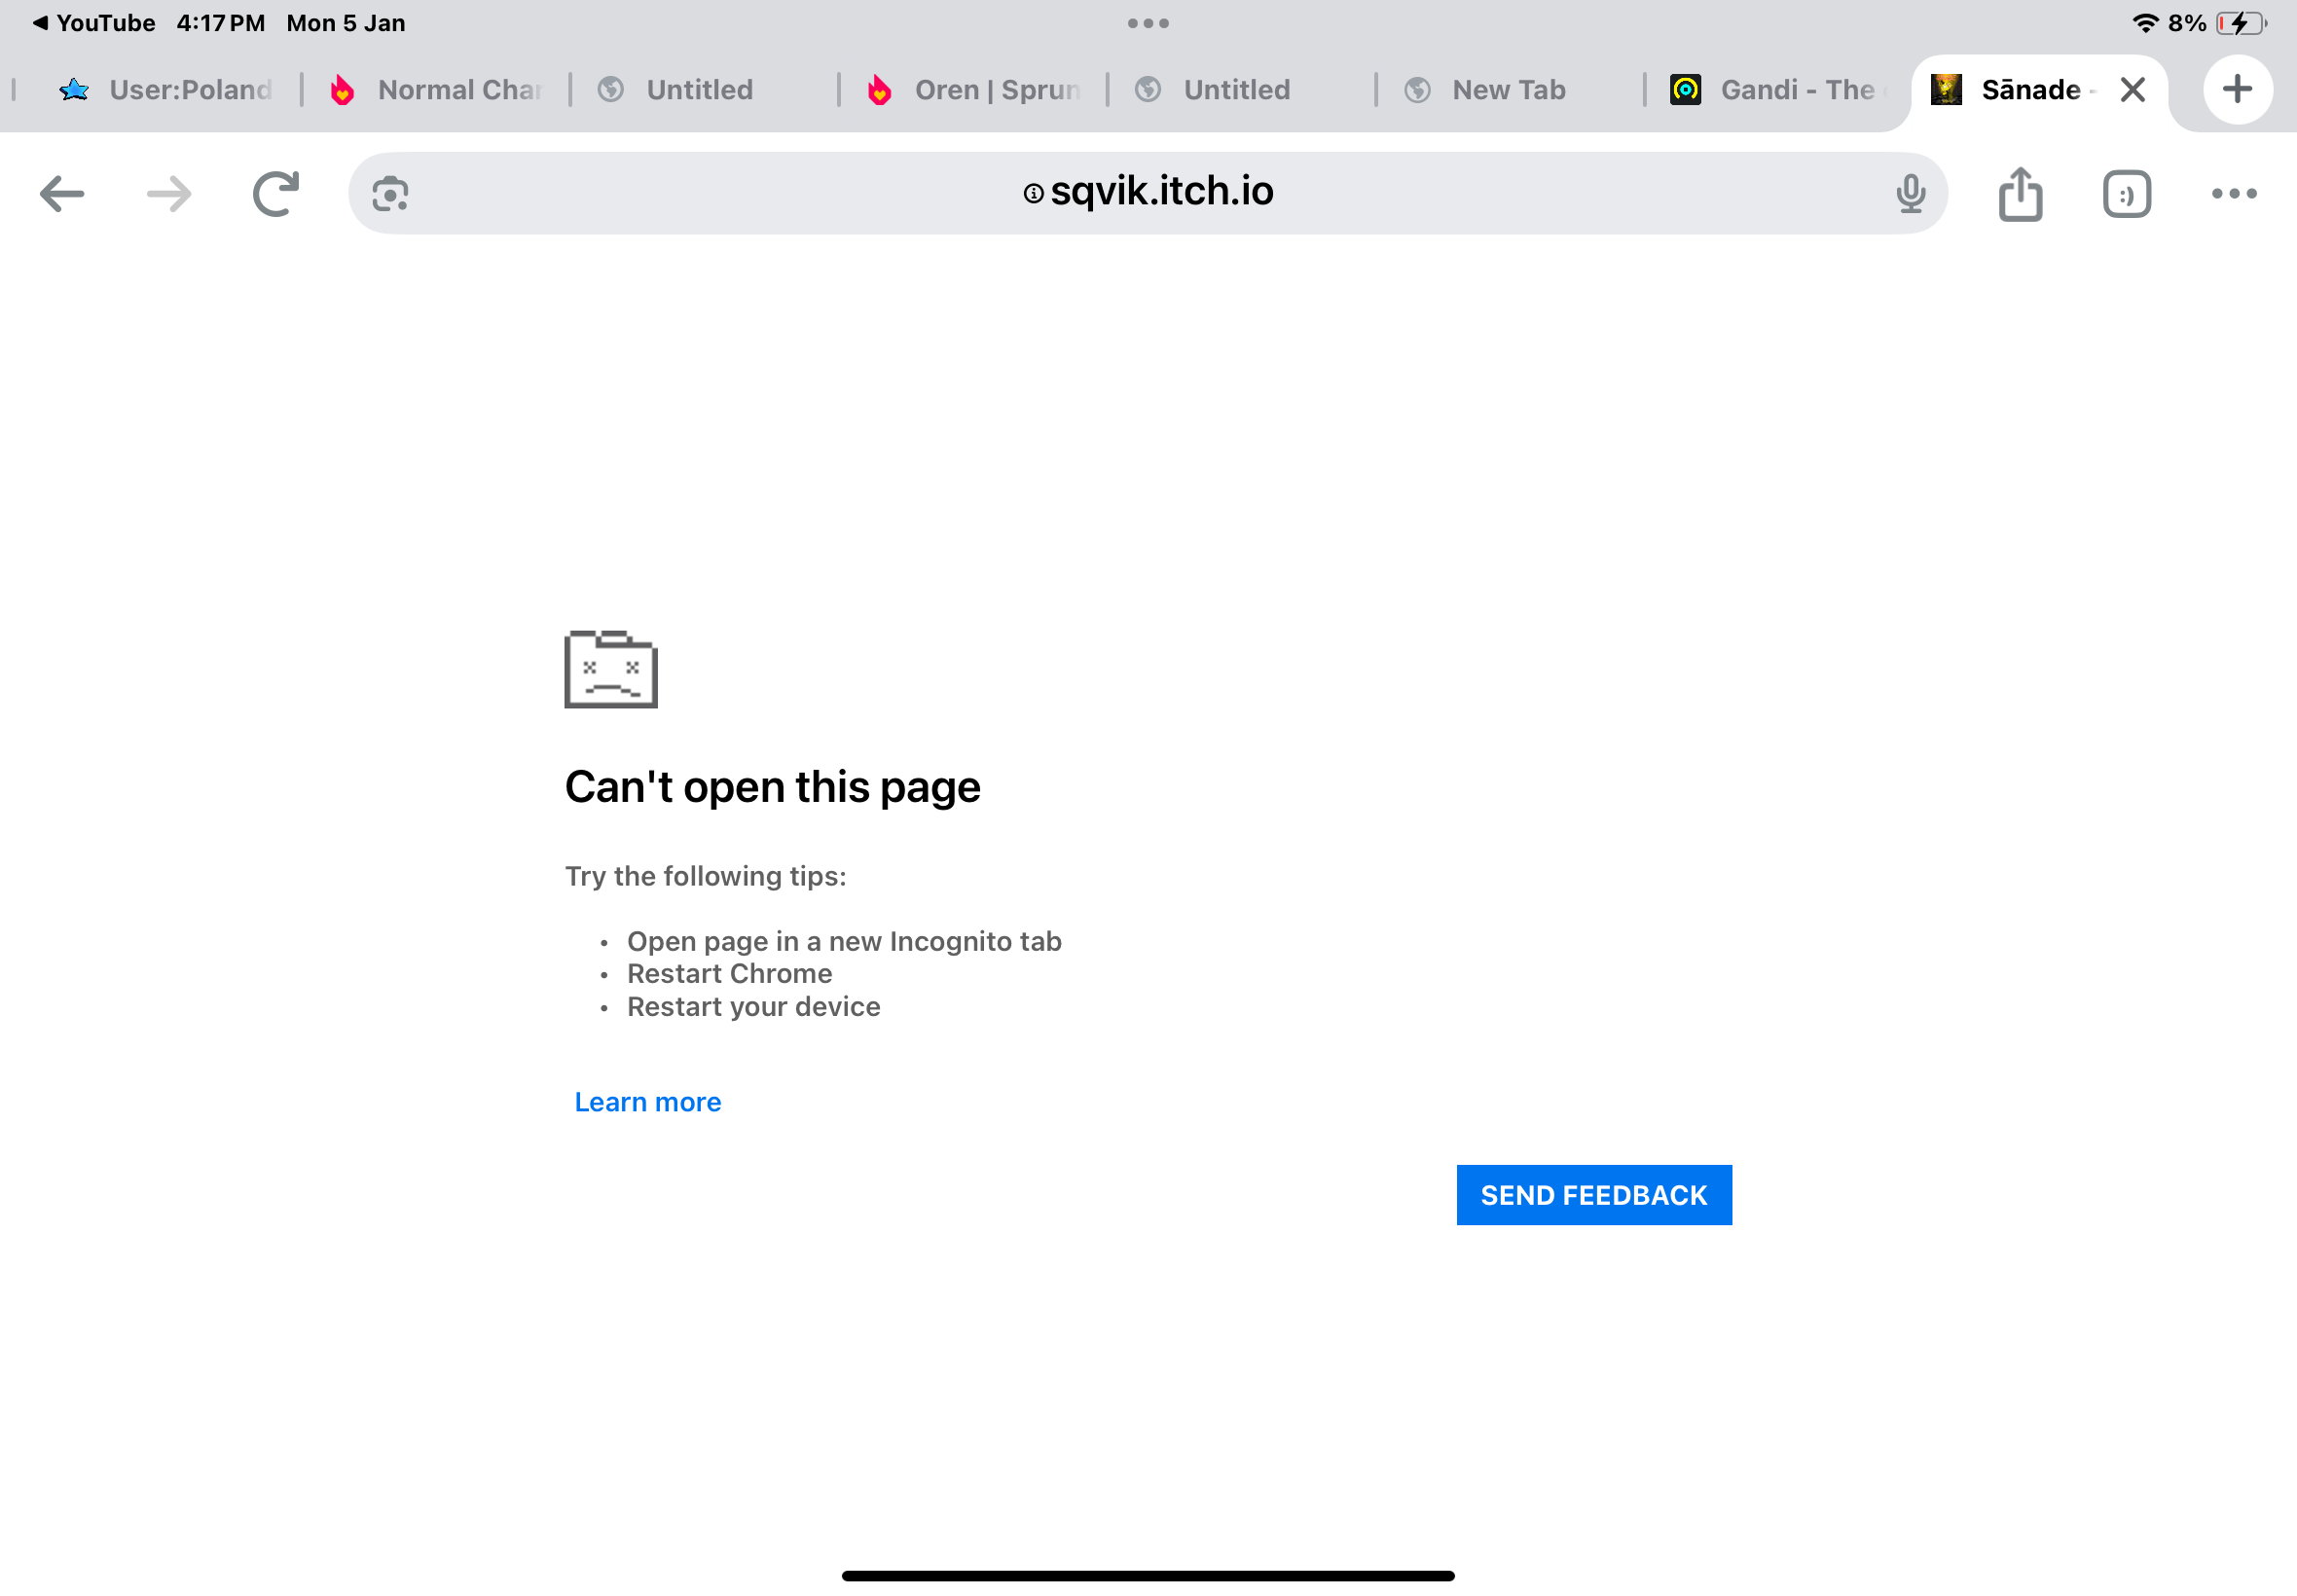The image size is (2297, 1596).
Task: Open Google Lens camera search icon
Action: (390, 194)
